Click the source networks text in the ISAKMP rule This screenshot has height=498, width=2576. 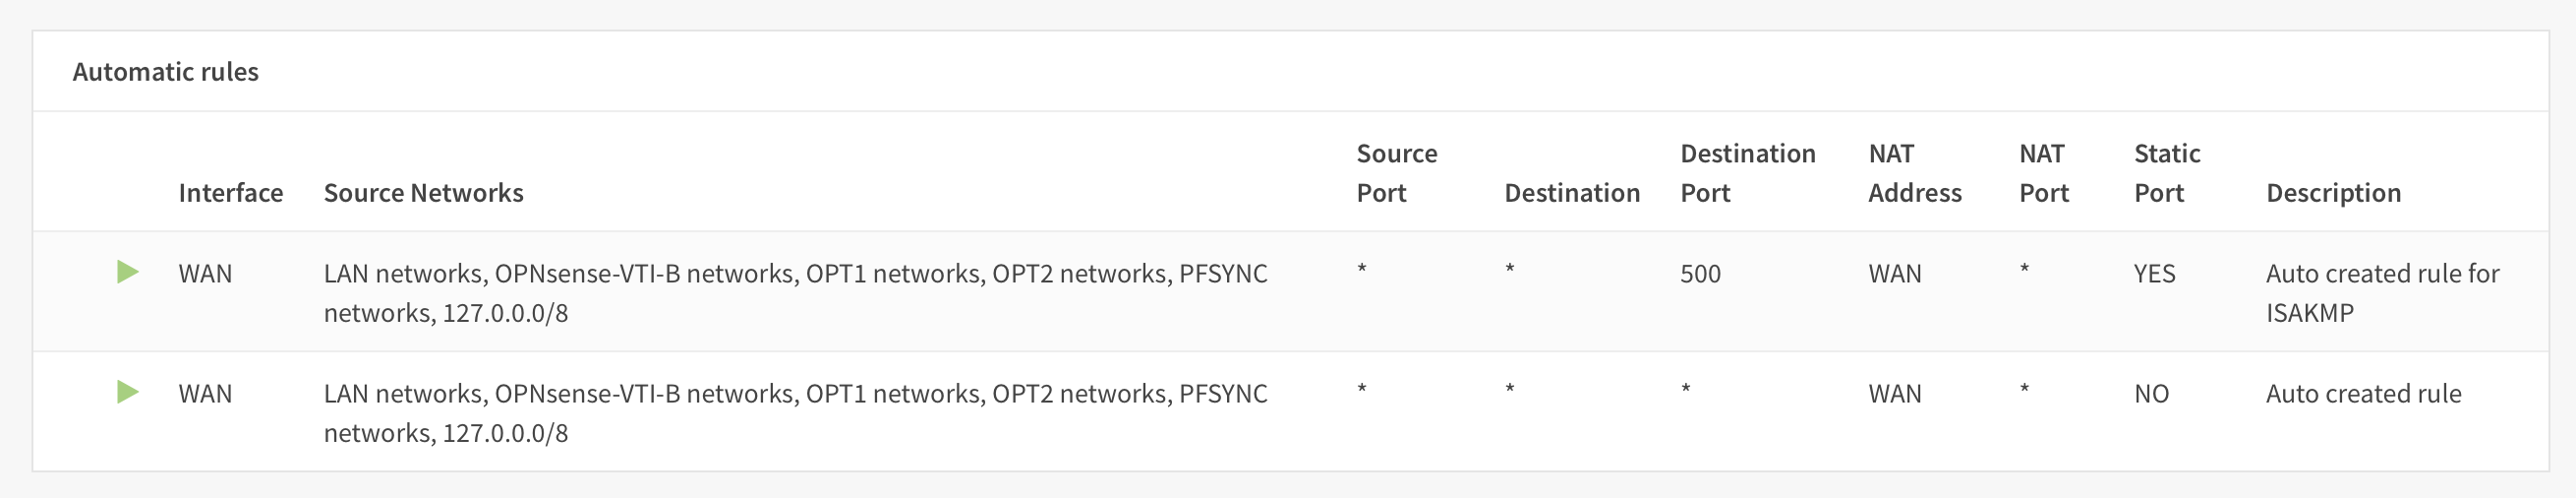click(795, 292)
